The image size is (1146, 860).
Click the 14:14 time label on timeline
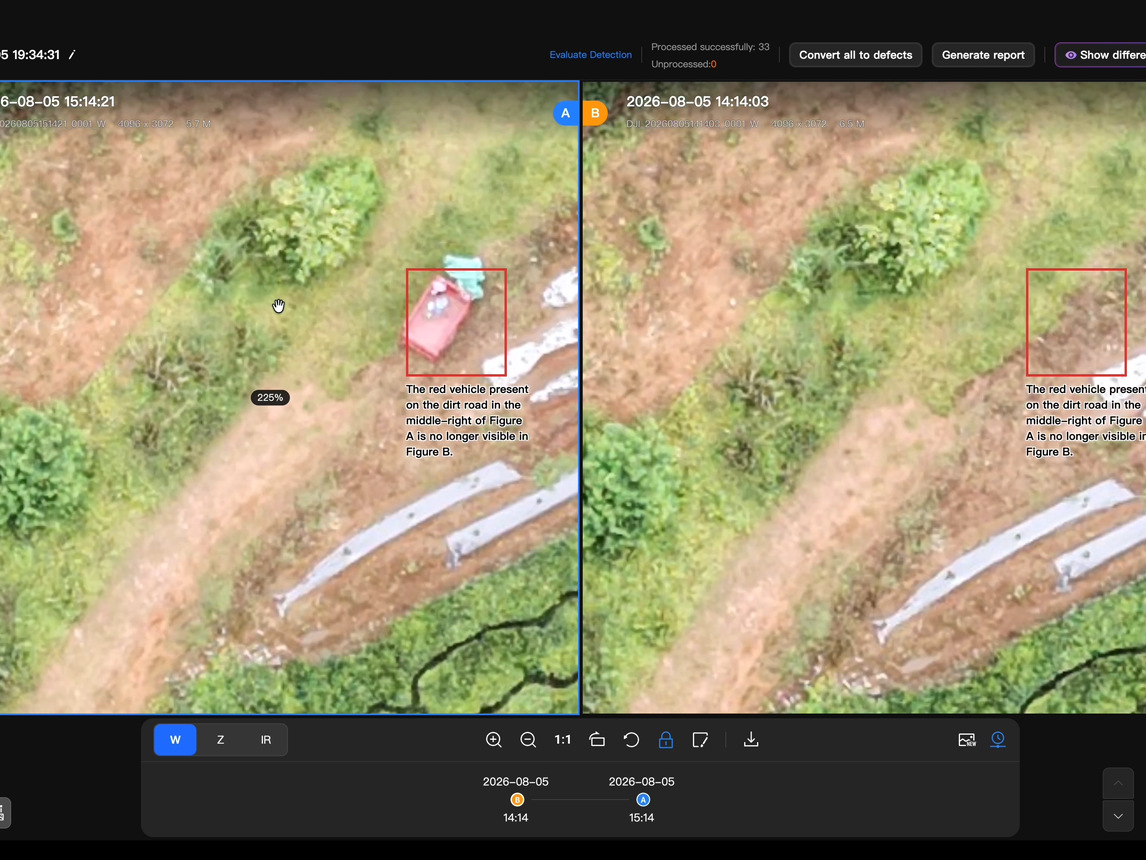point(515,818)
